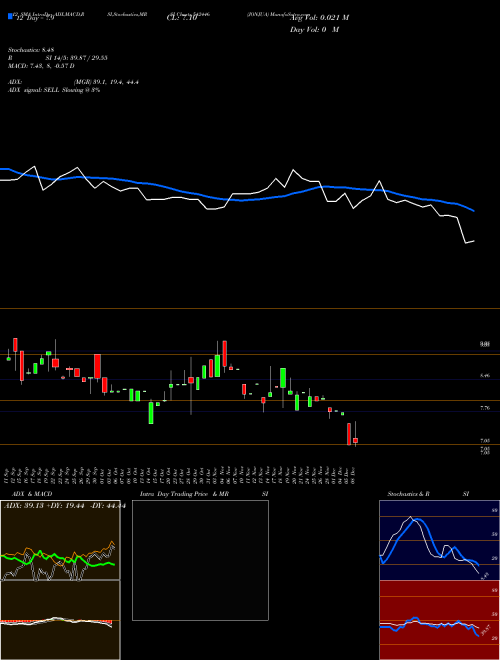Select the ADX (MGR) 39.1, 19.4, 44.4 values

[x=106, y=82]
